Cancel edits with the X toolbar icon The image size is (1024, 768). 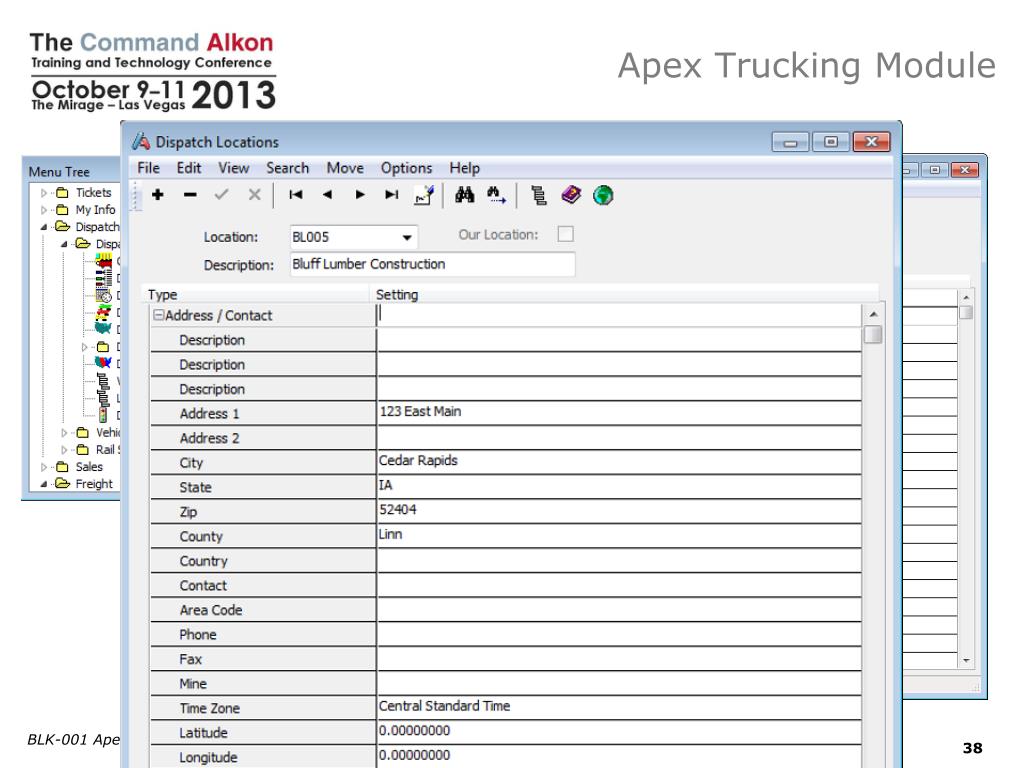[x=255, y=195]
